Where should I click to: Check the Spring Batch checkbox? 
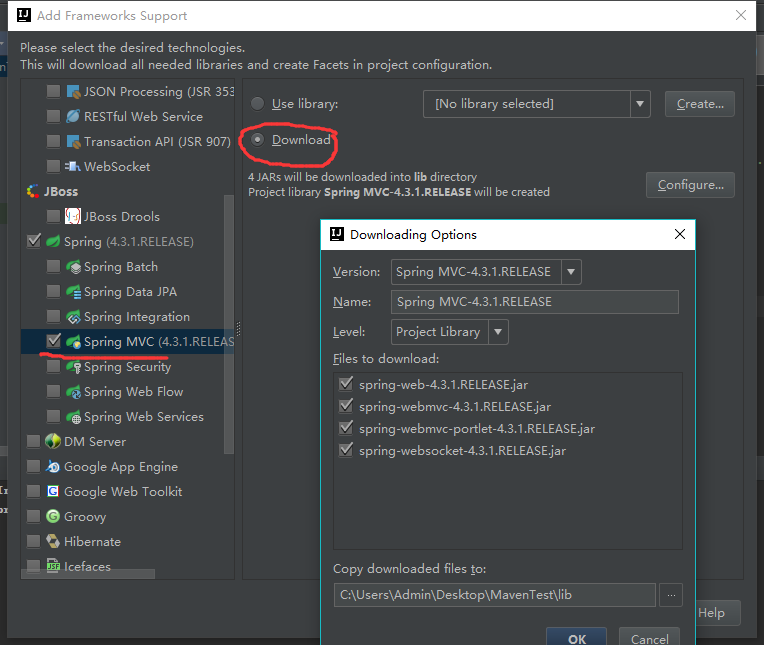point(53,266)
